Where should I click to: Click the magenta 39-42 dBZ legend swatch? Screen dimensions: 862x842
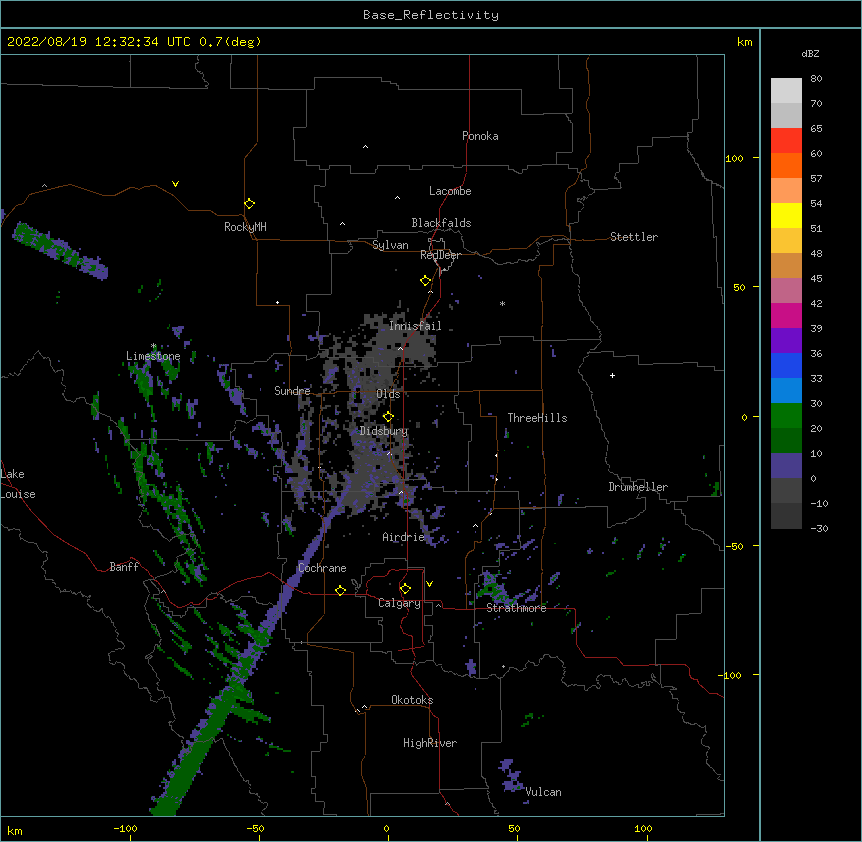tap(786, 315)
